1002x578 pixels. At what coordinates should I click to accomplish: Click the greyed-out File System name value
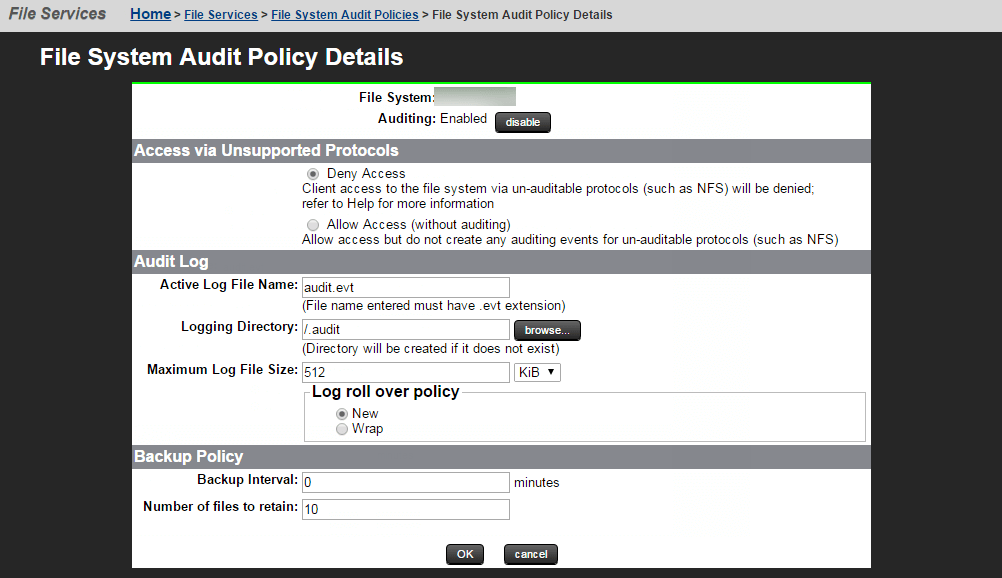tap(475, 97)
